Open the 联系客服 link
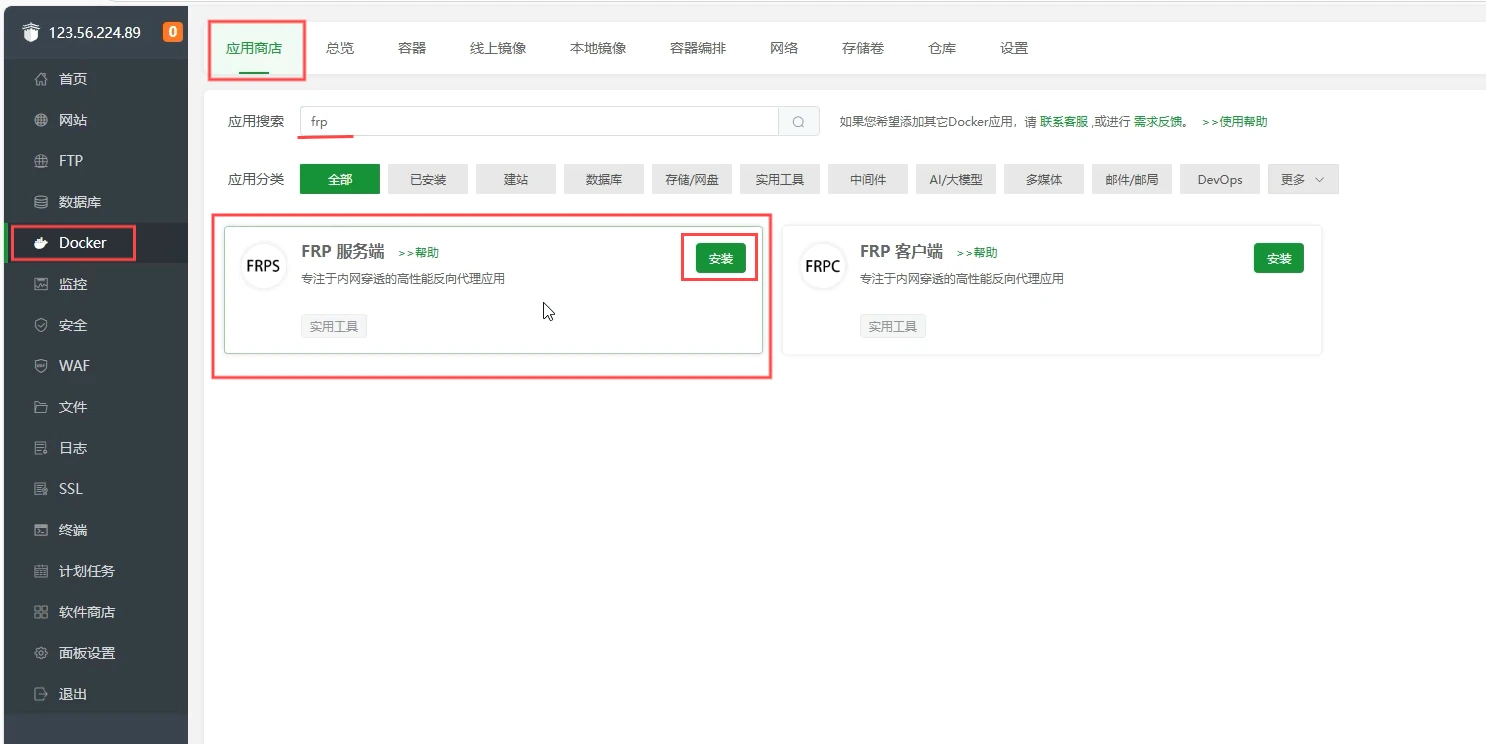The width and height of the screenshot is (1486, 744). pyautogui.click(x=1063, y=122)
